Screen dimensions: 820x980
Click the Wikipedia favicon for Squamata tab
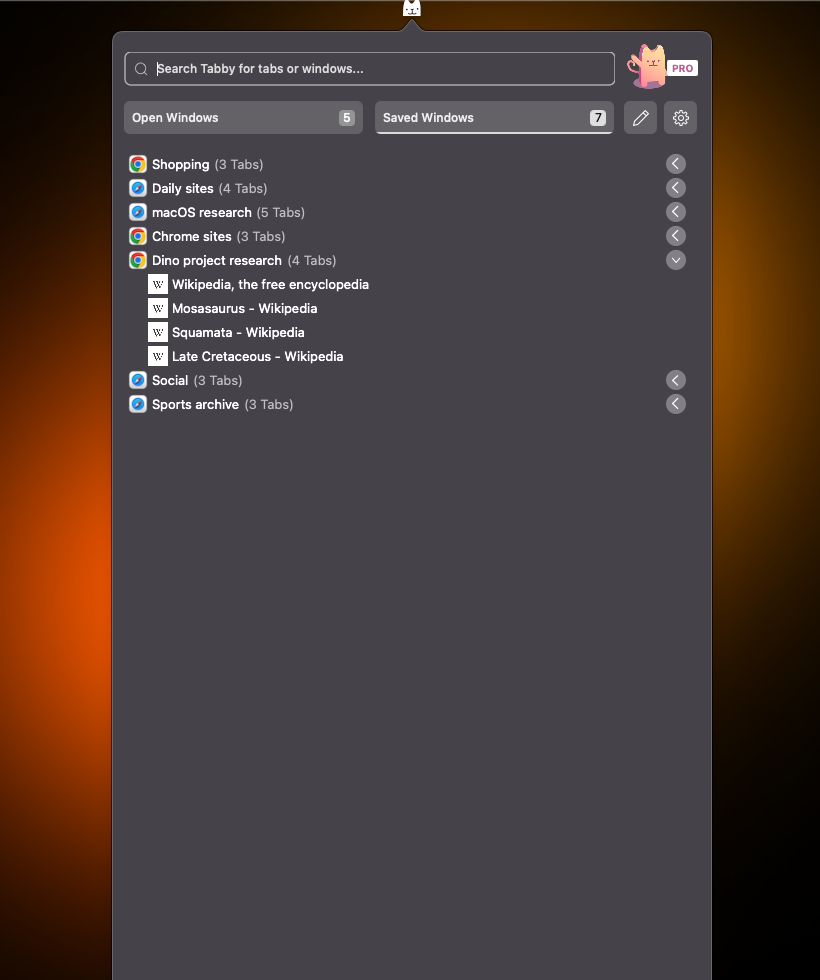pyautogui.click(x=158, y=332)
